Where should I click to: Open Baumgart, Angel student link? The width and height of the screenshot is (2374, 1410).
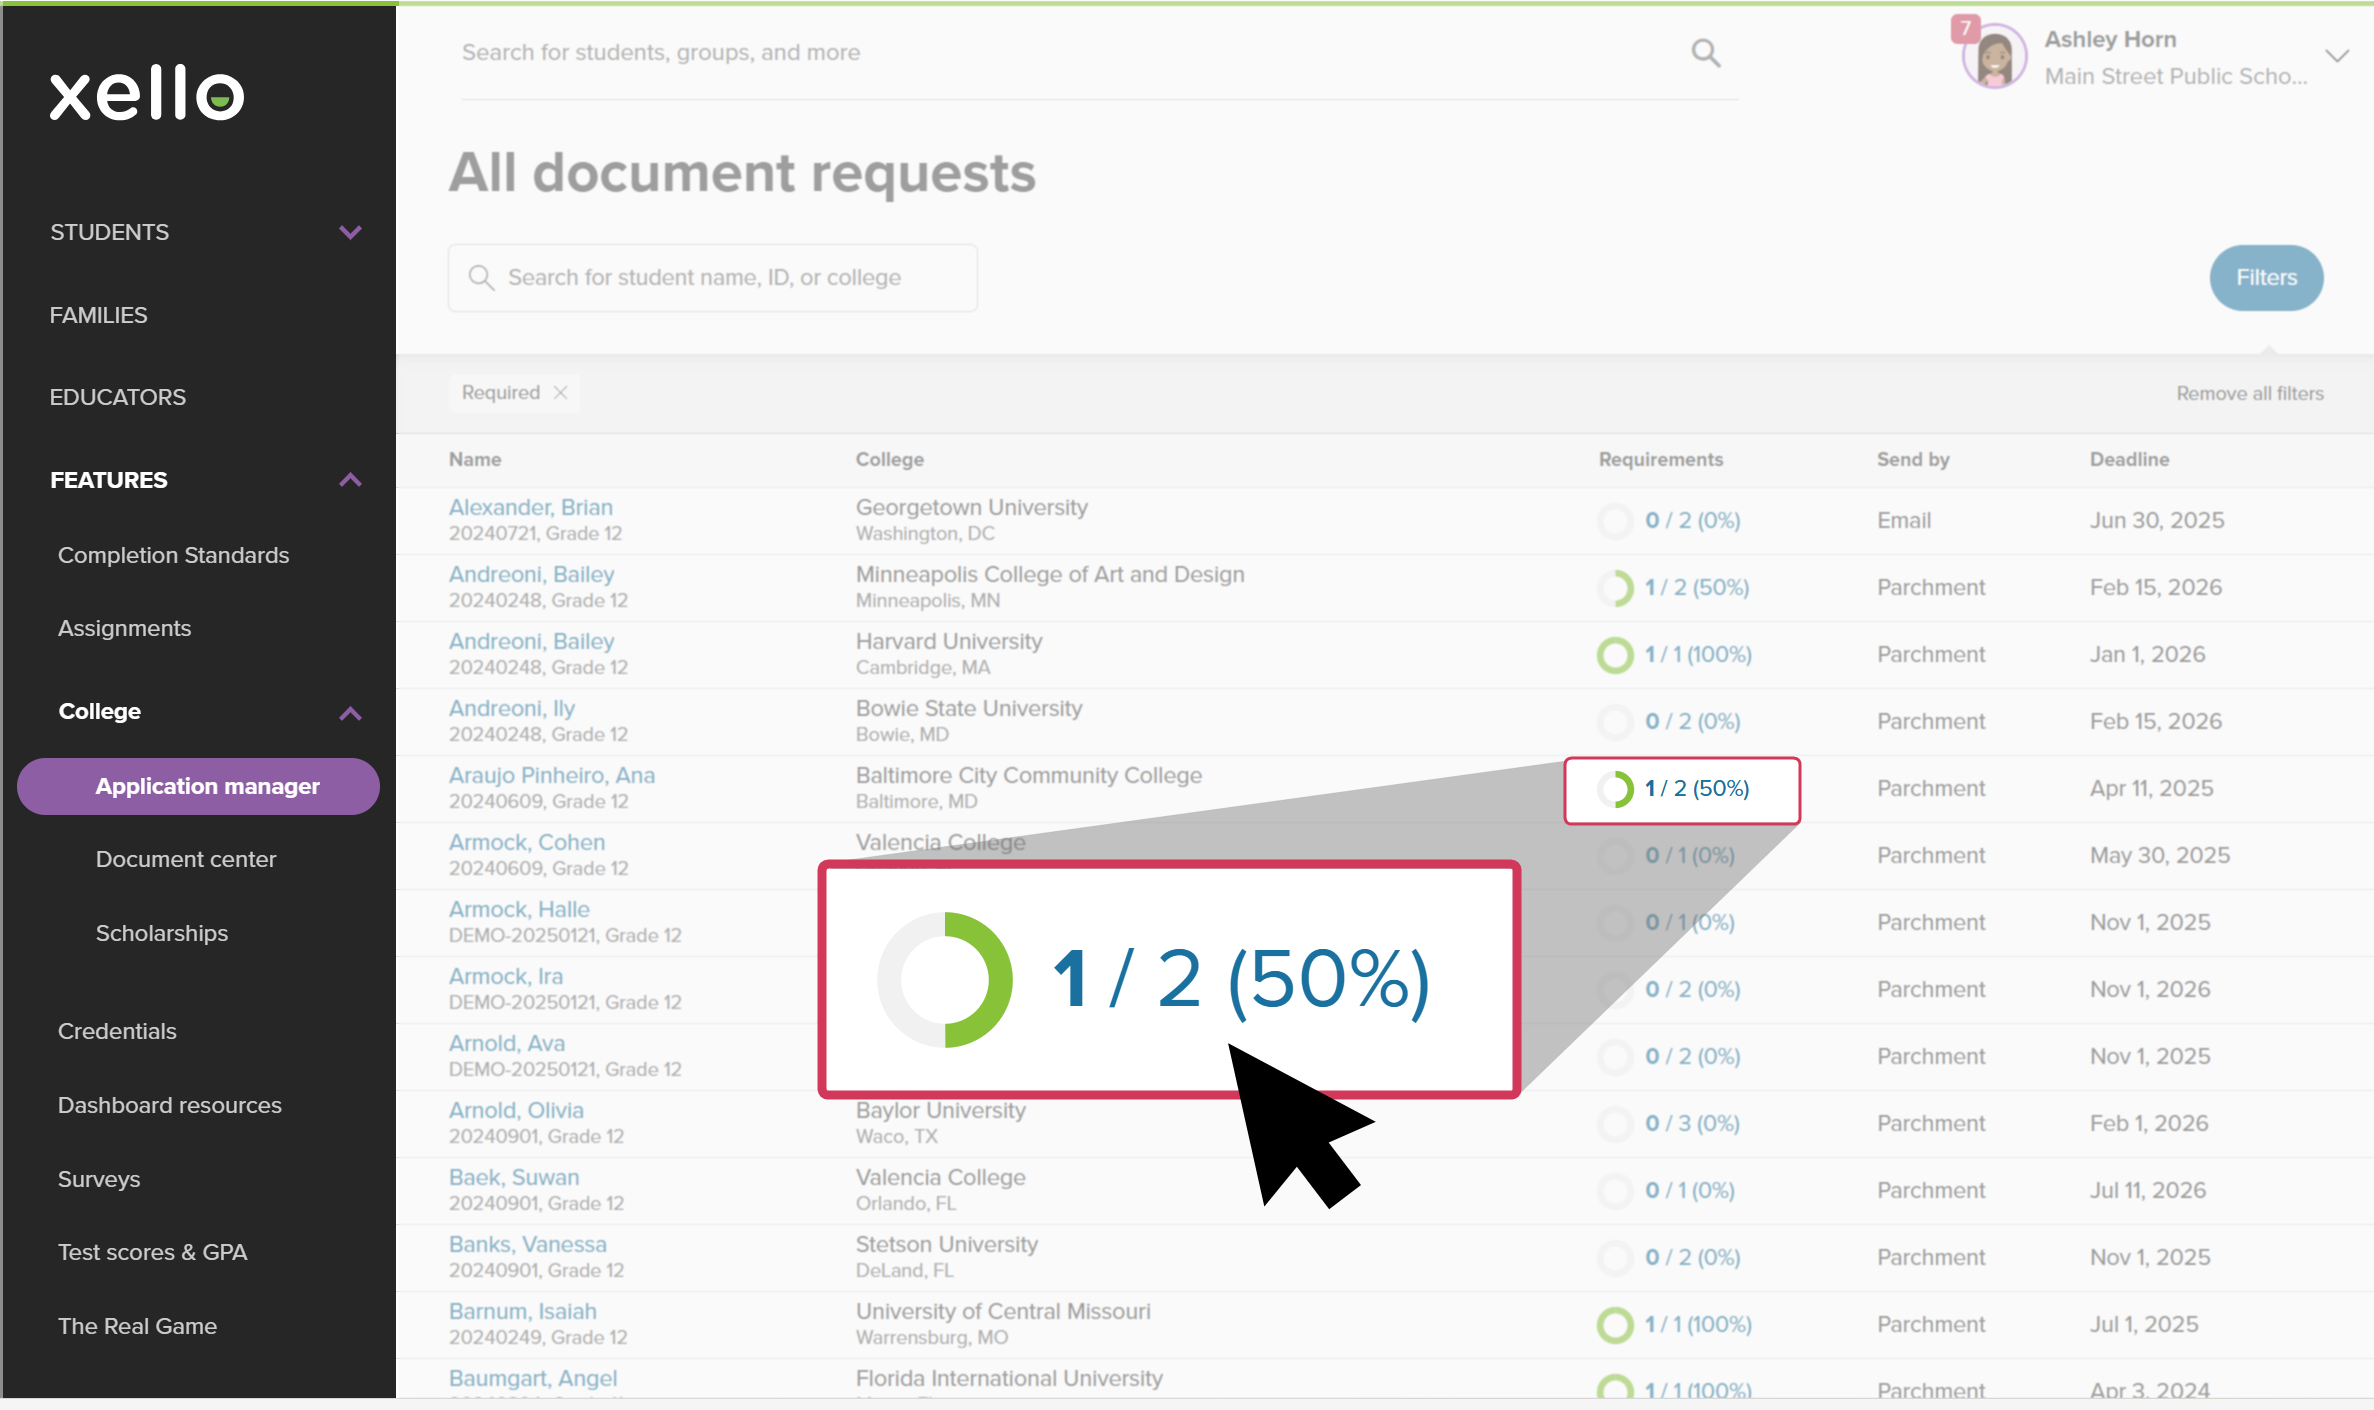click(x=533, y=1378)
